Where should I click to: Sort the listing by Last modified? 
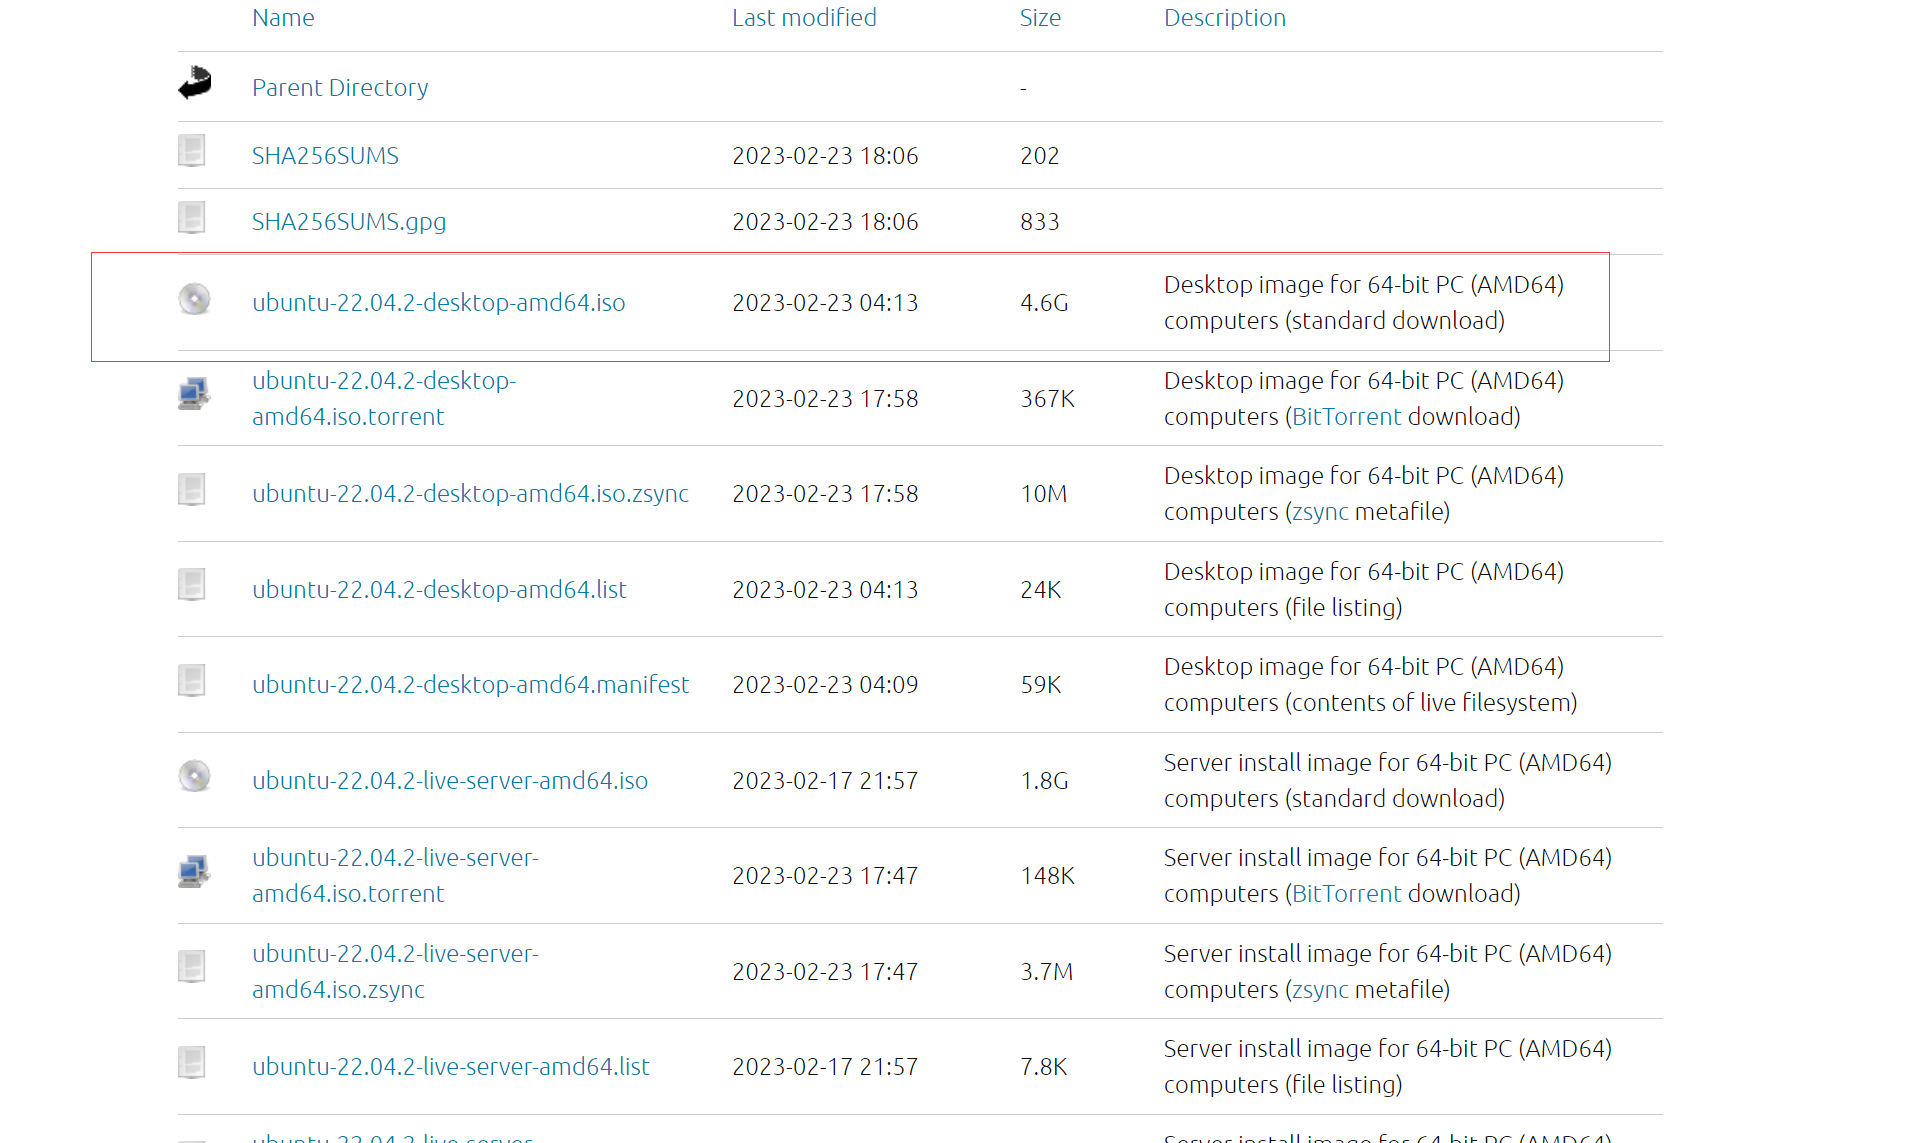click(804, 18)
